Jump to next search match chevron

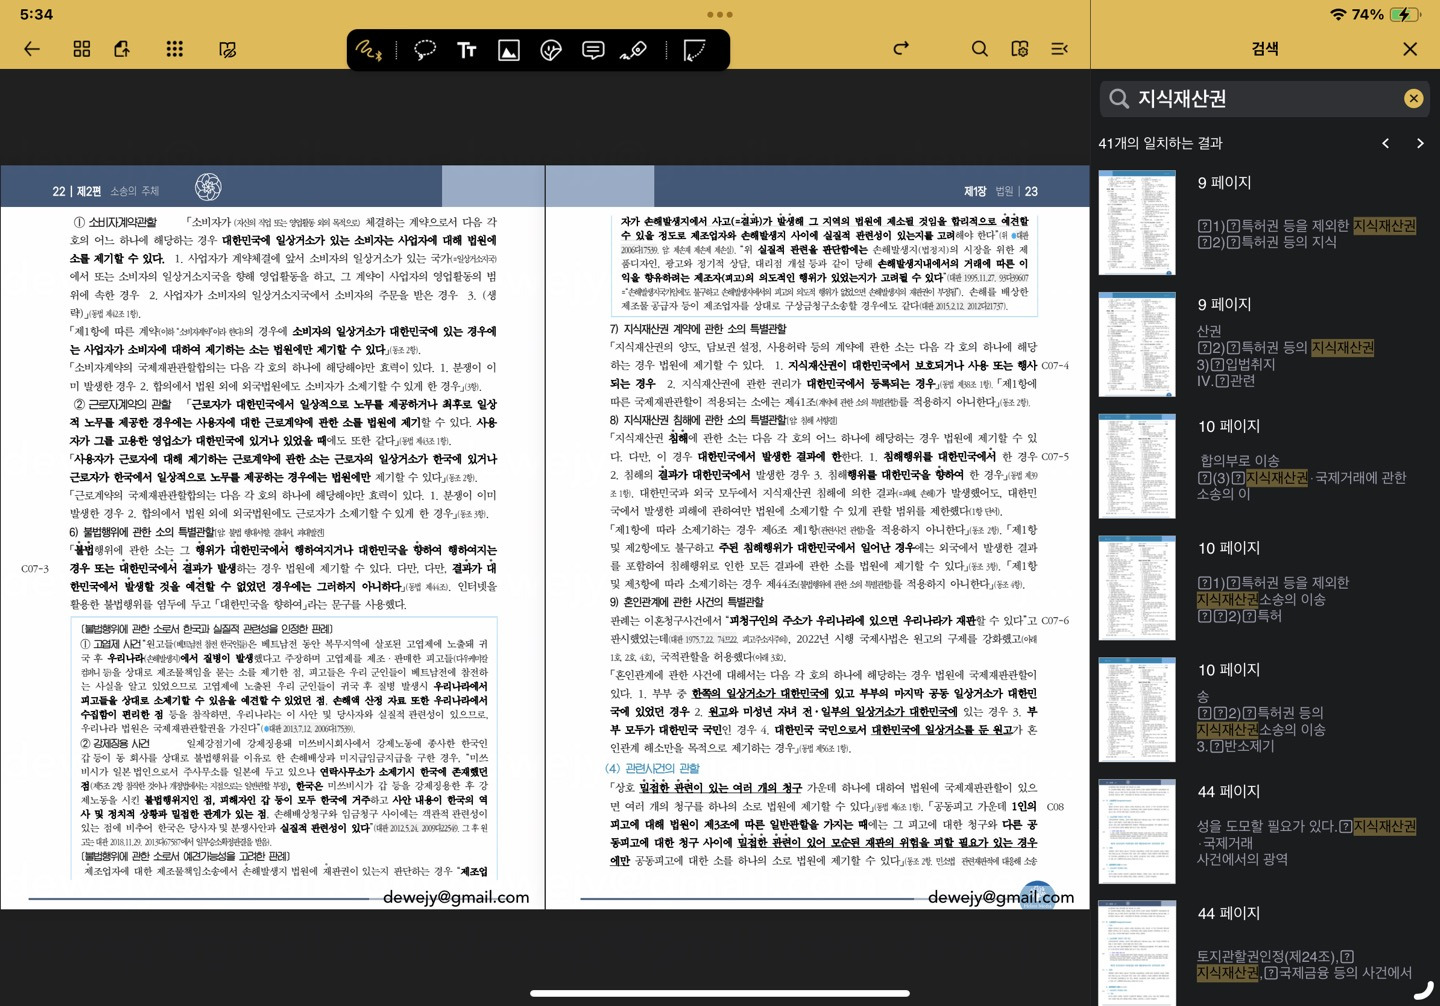pyautogui.click(x=1420, y=144)
